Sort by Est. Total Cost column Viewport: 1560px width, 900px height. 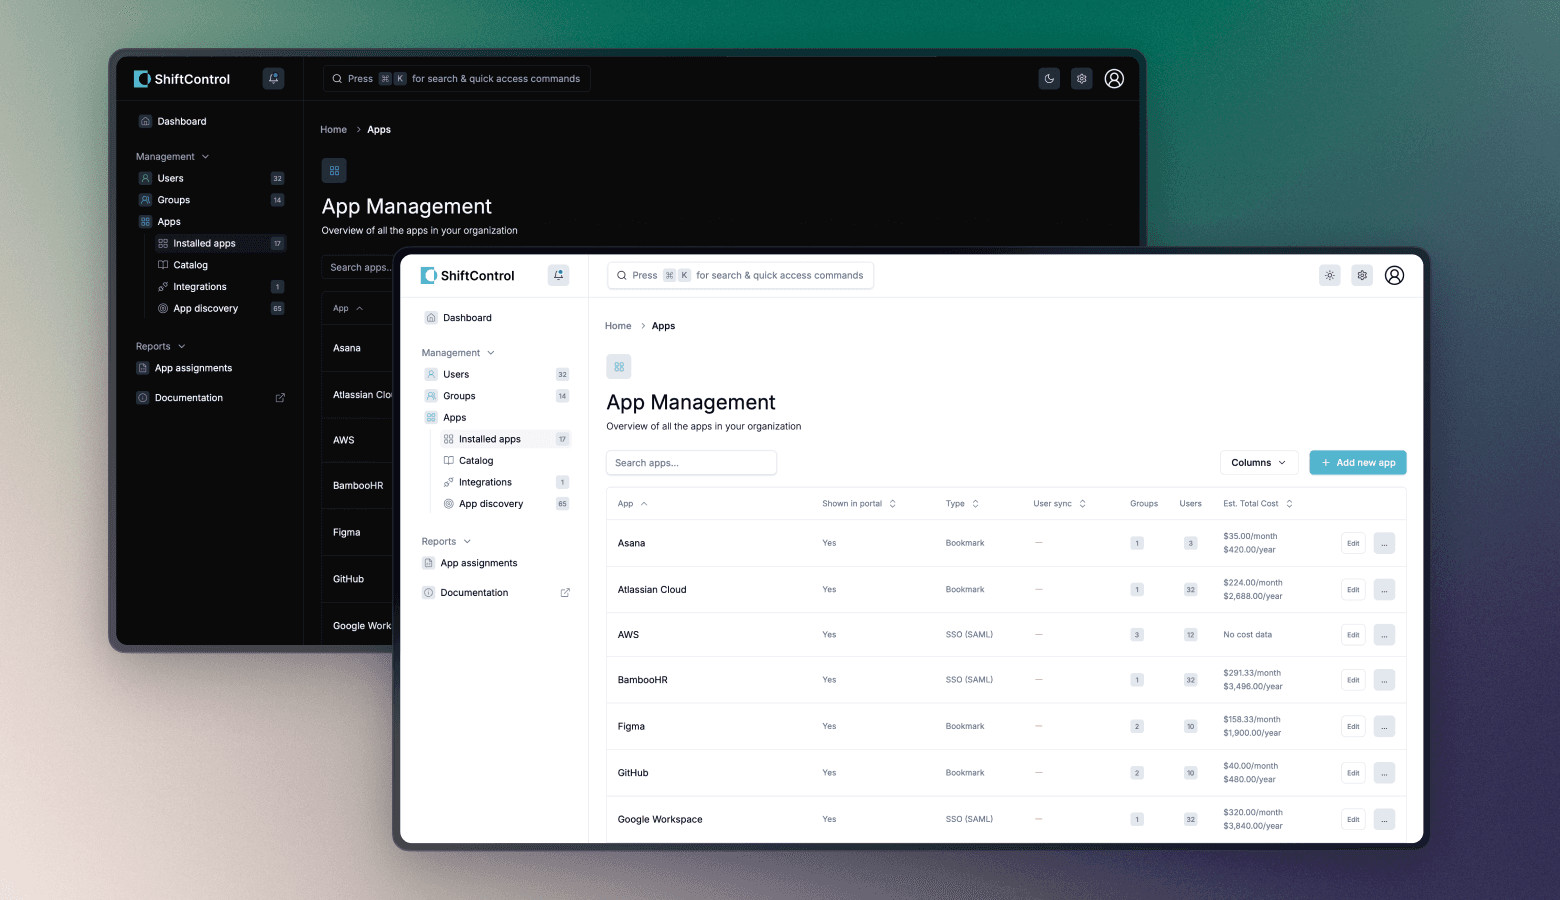click(x=1258, y=504)
